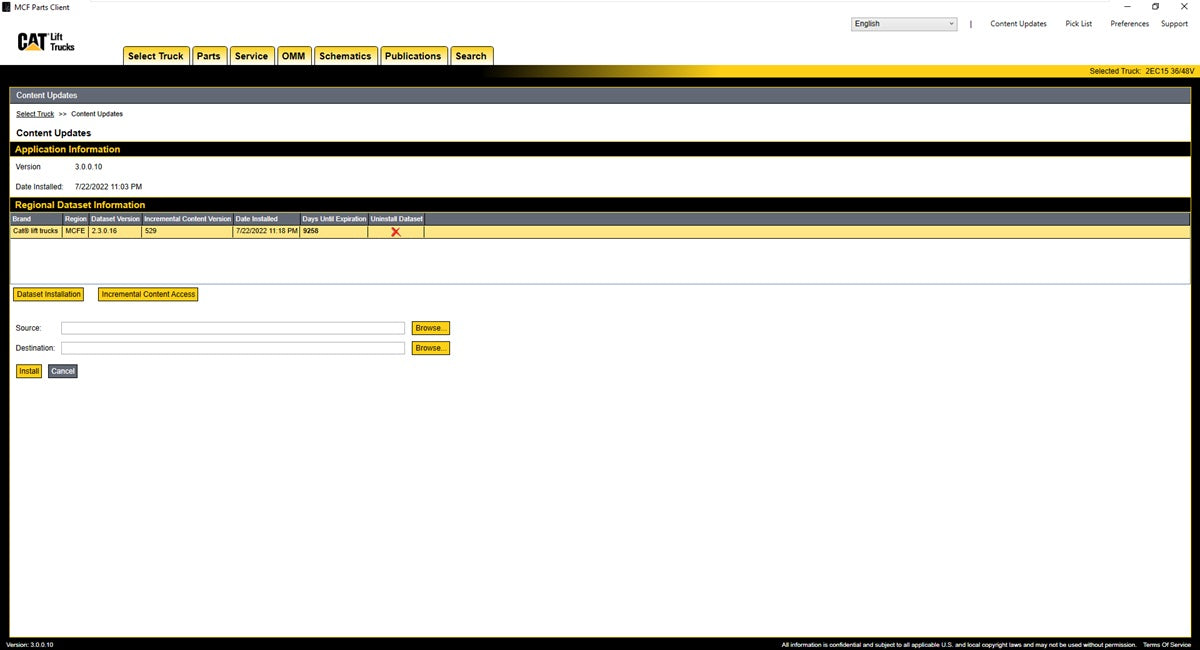
Task: Click the CAT Lift Trucks logo
Action: point(46,41)
